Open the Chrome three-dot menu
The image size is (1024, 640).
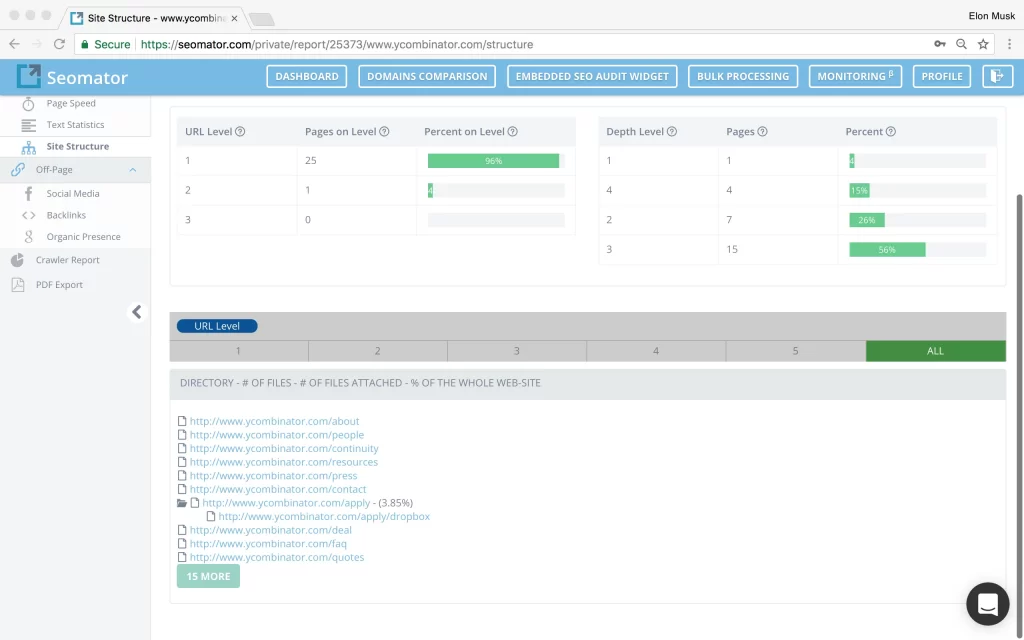pyautogui.click(x=1009, y=44)
